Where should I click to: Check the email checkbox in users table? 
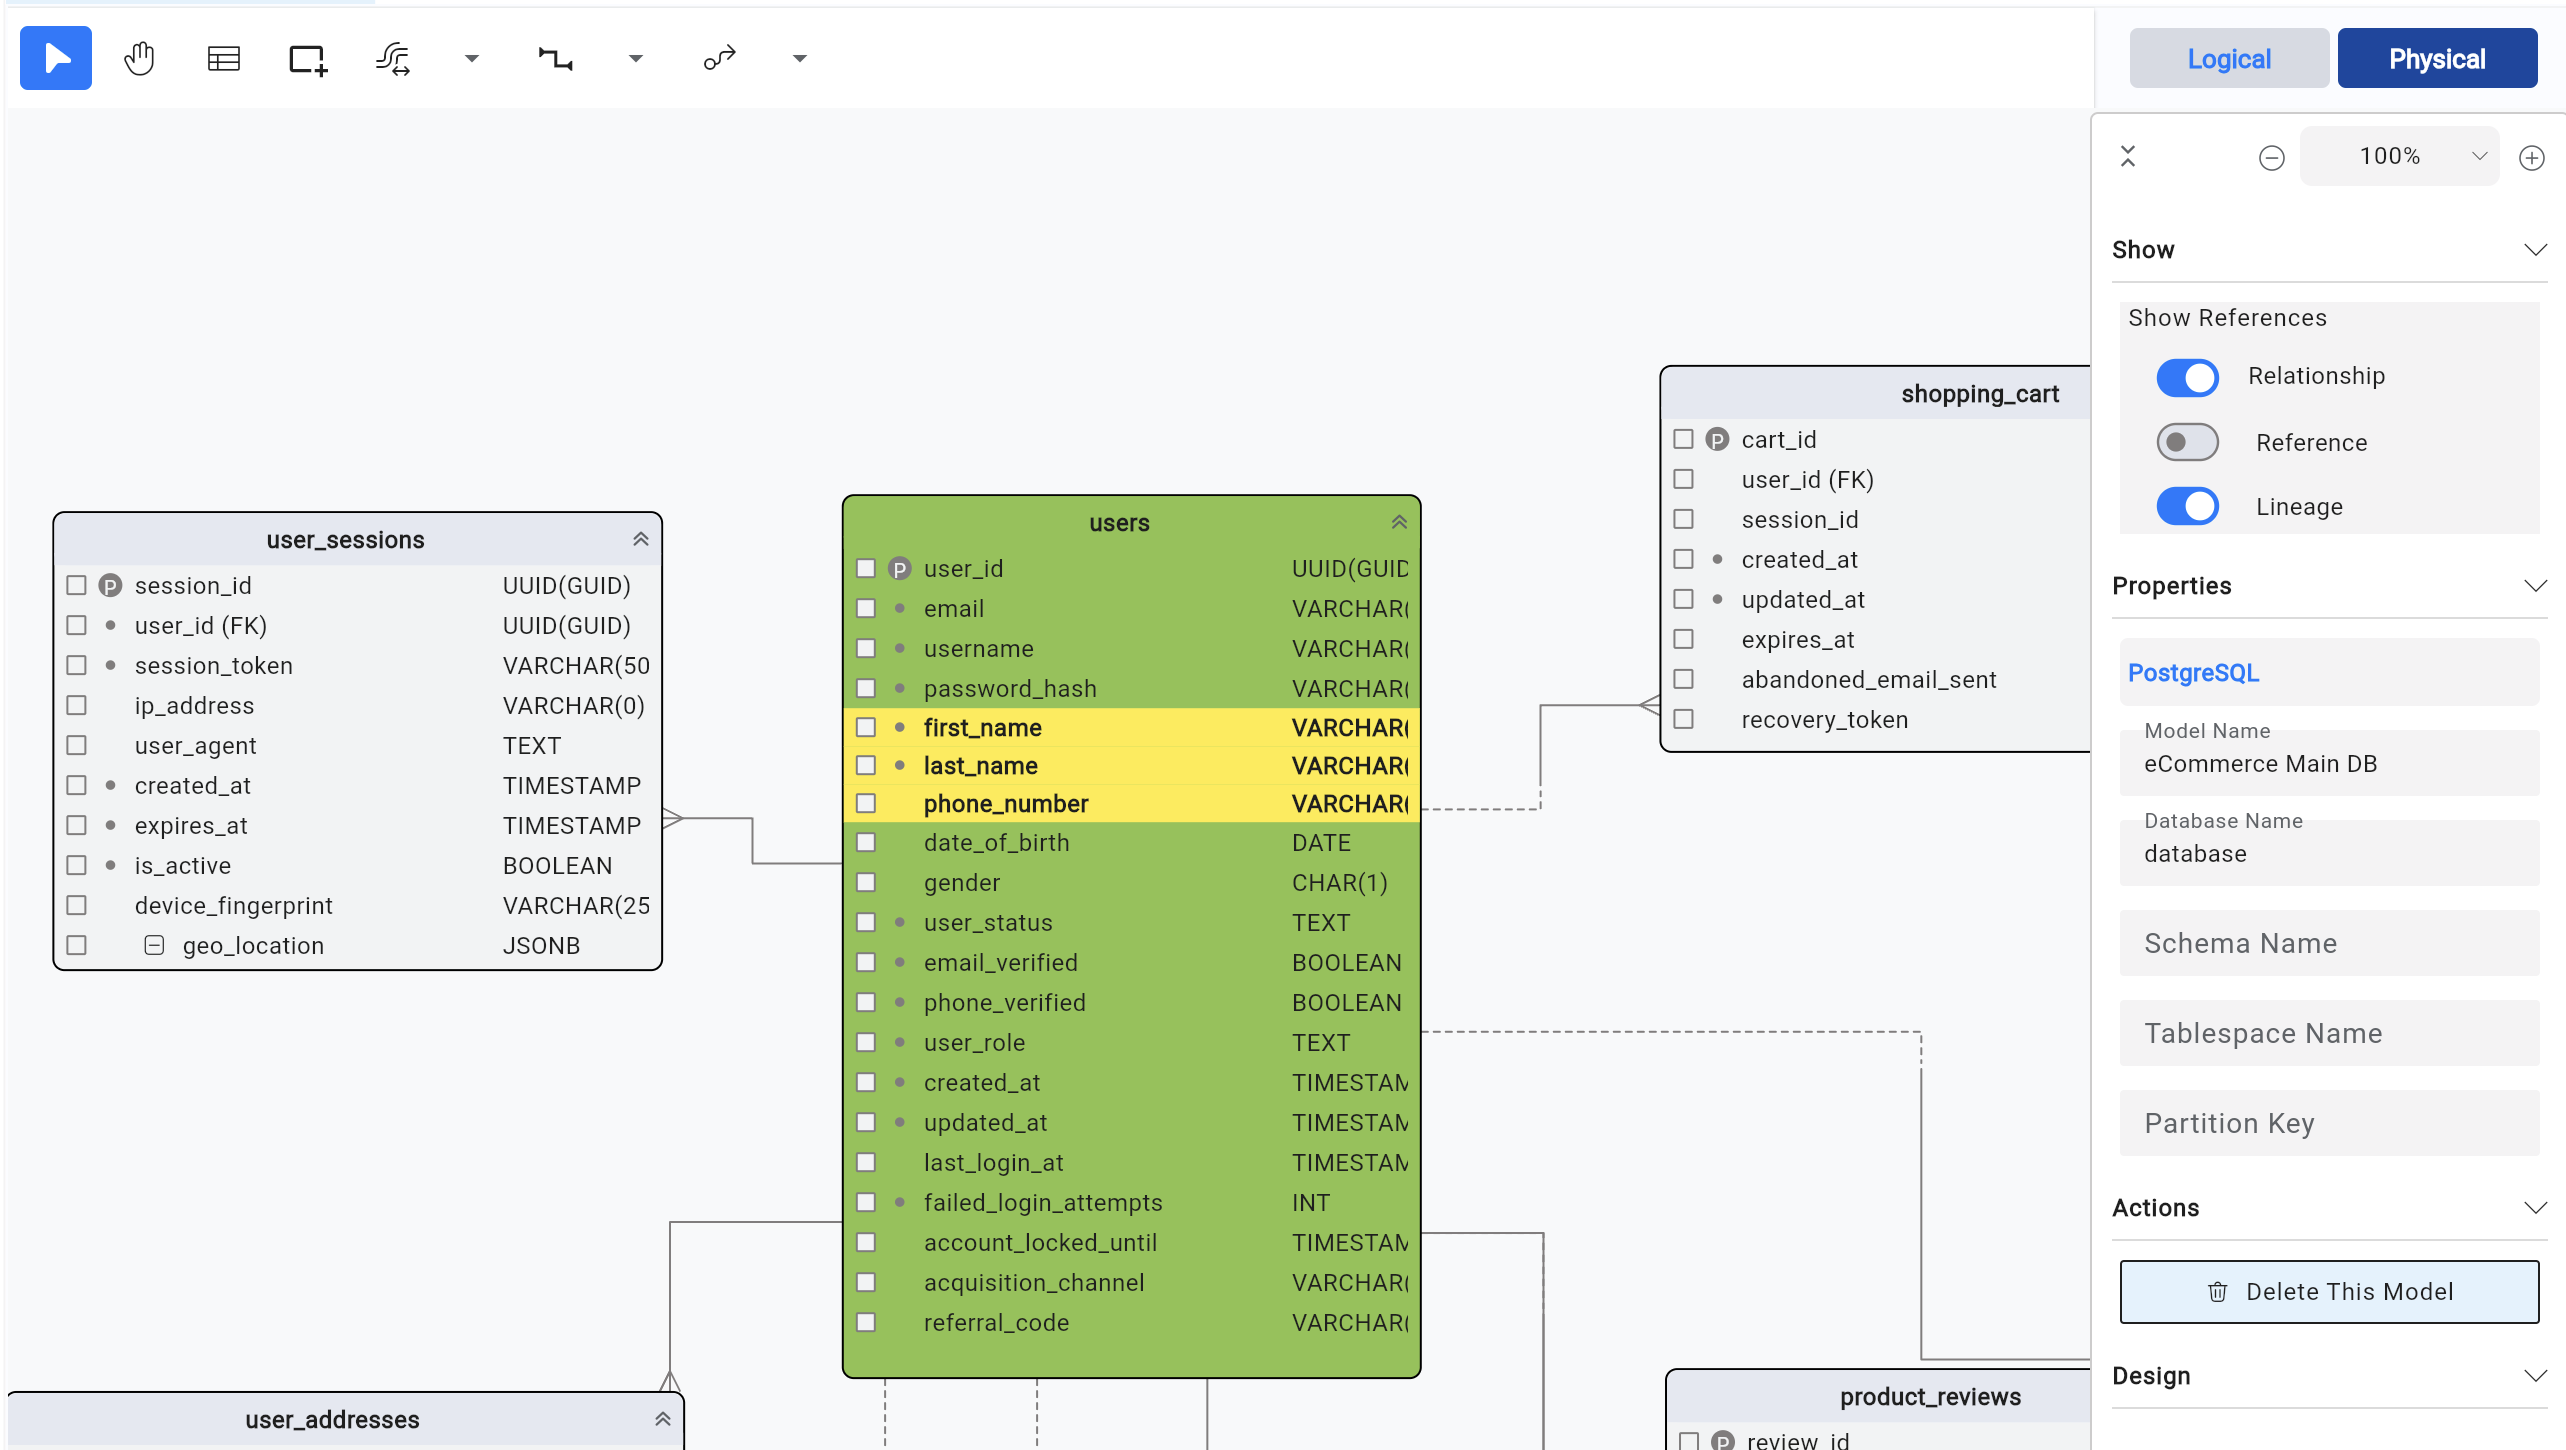[x=866, y=607]
